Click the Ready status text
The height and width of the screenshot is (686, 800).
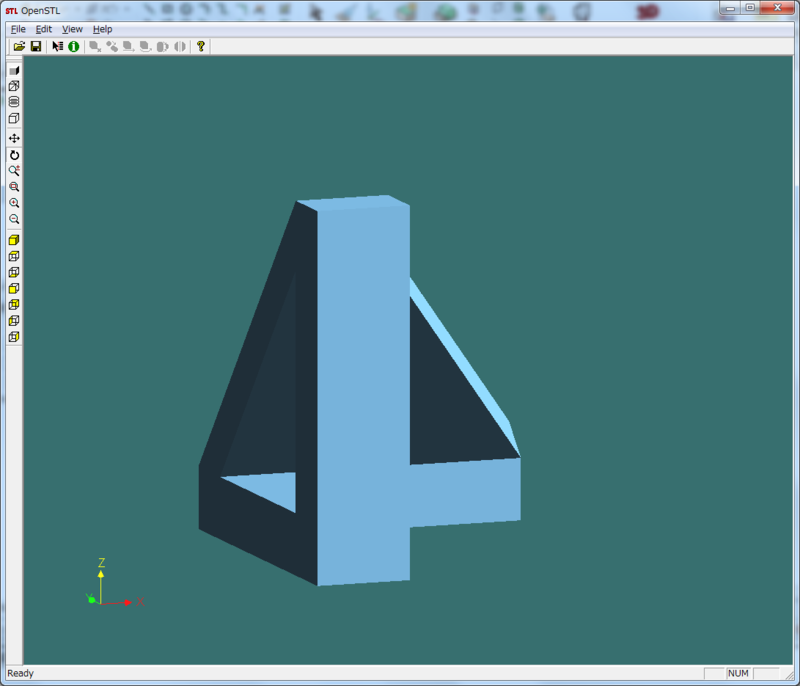click(20, 673)
